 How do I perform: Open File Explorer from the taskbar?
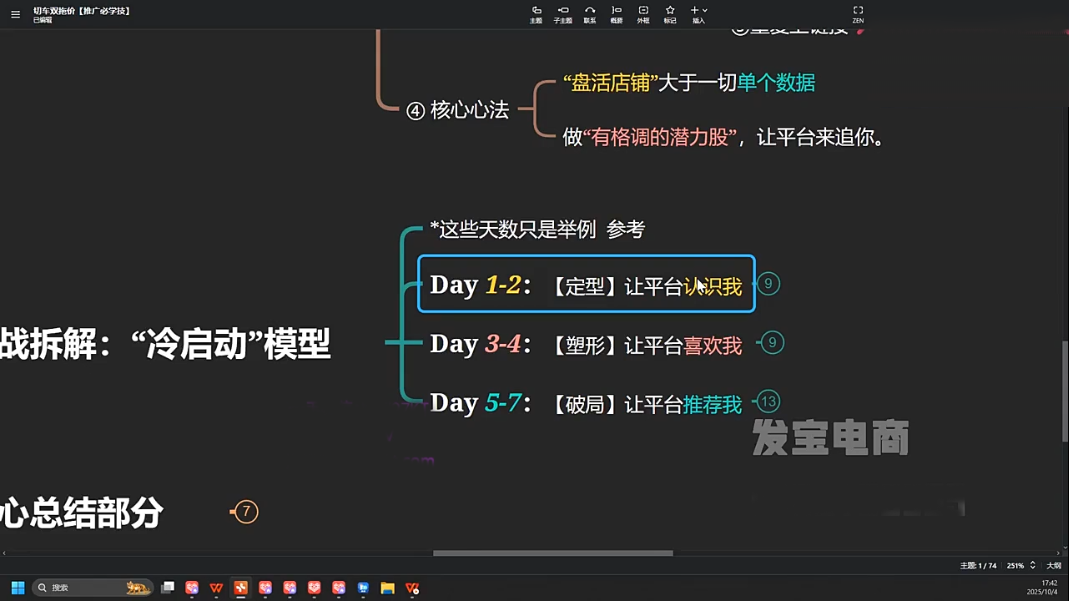387,588
